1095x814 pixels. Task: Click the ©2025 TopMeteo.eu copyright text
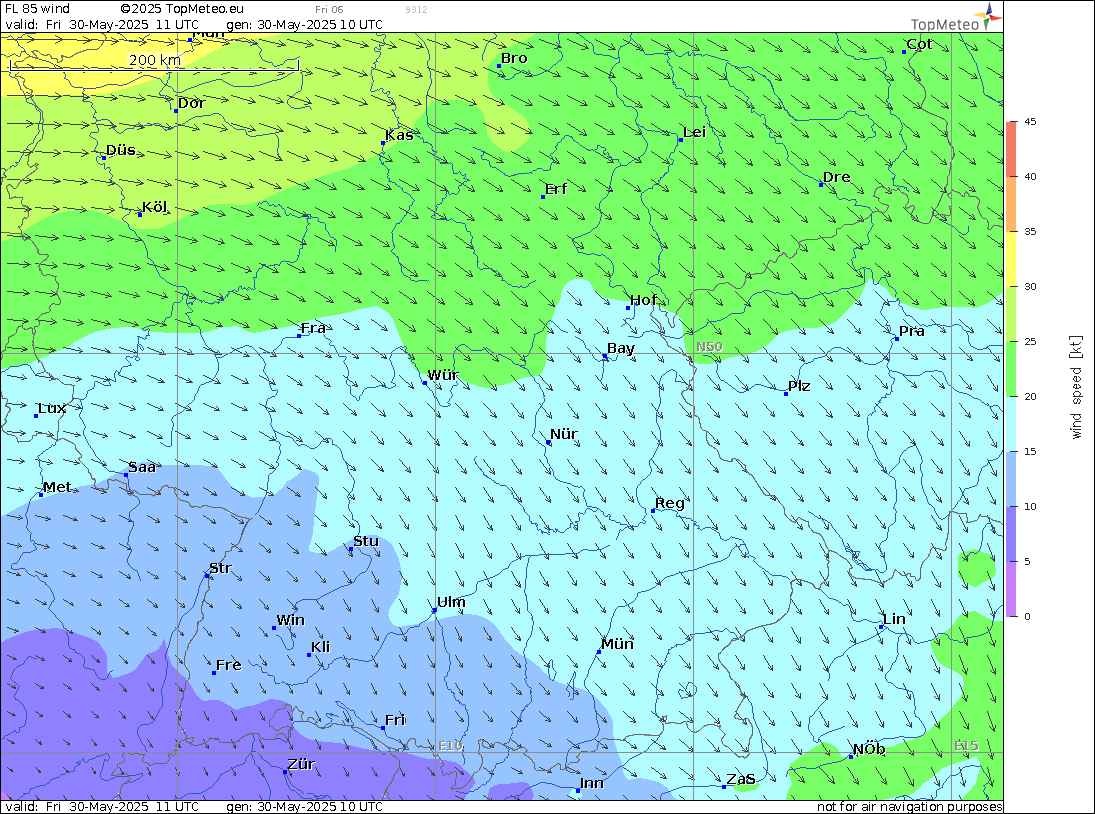click(x=182, y=8)
